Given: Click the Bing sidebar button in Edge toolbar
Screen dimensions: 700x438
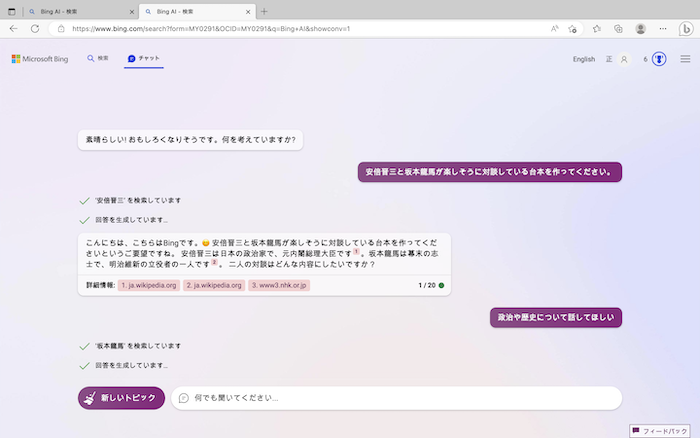Looking at the screenshot, I should 686,29.
